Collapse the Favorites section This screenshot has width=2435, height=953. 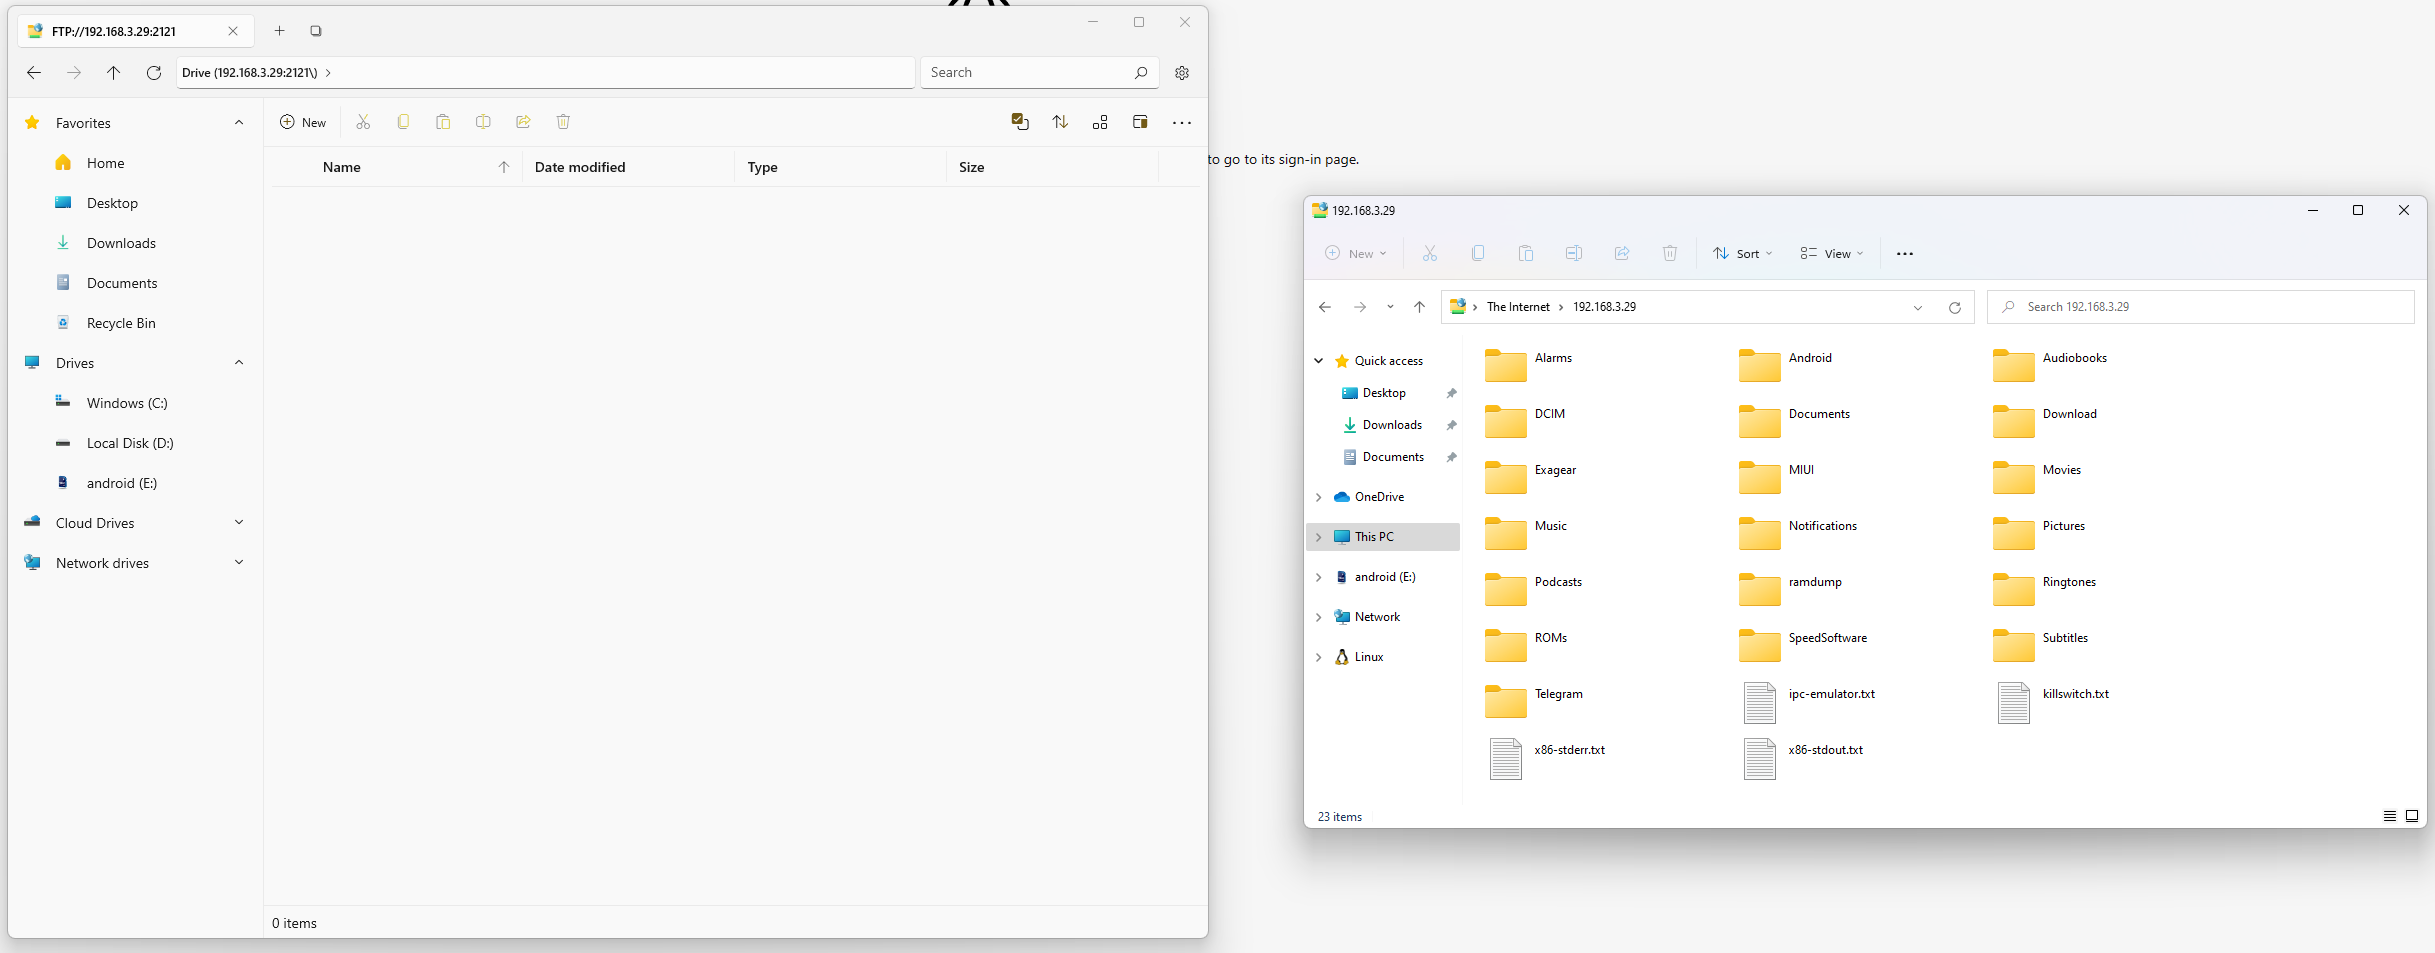pos(239,123)
